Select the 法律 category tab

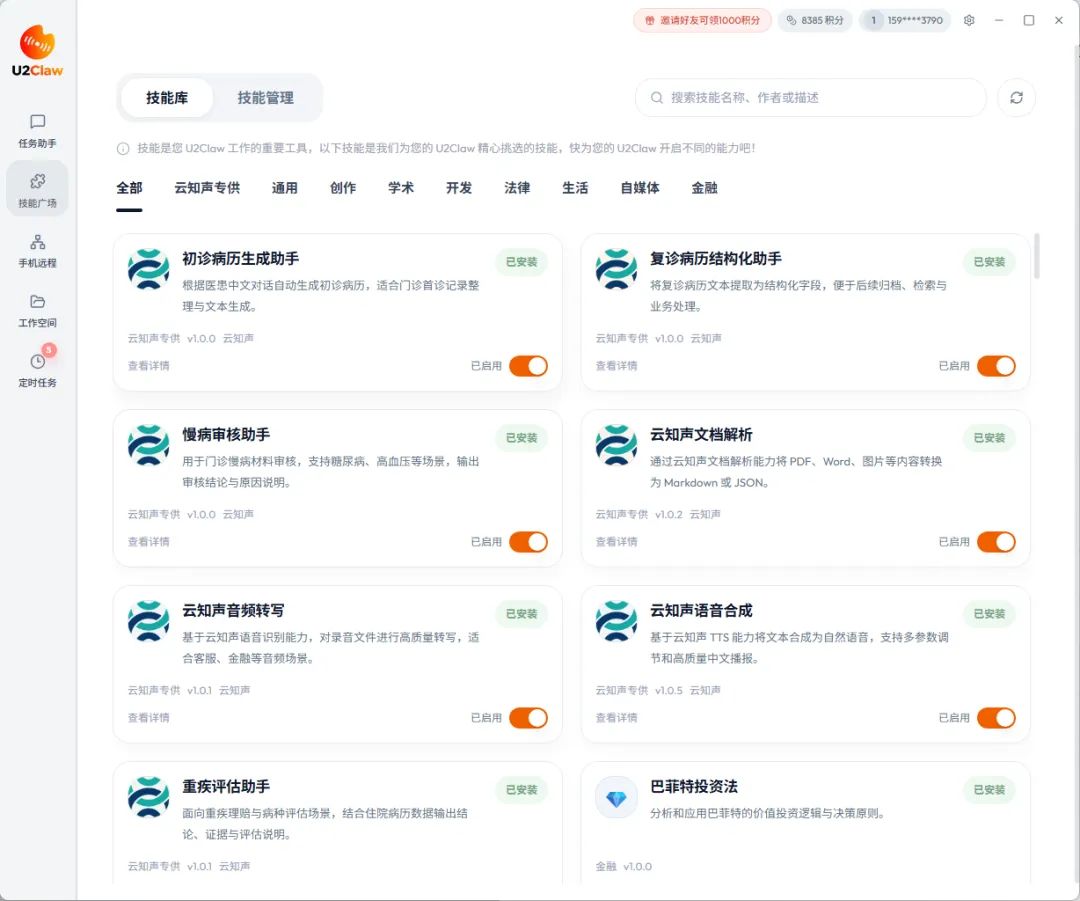(517, 188)
